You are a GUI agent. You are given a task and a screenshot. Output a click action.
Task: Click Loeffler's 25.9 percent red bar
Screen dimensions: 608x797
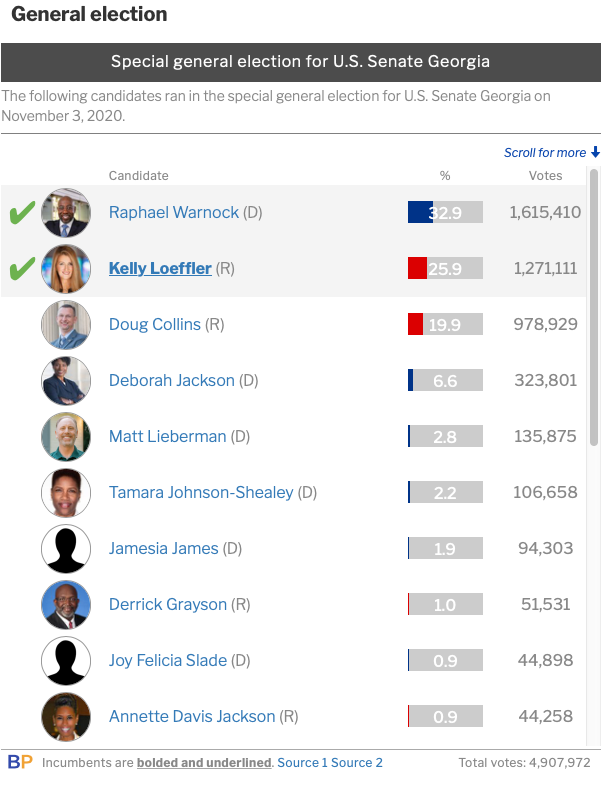coord(445,268)
